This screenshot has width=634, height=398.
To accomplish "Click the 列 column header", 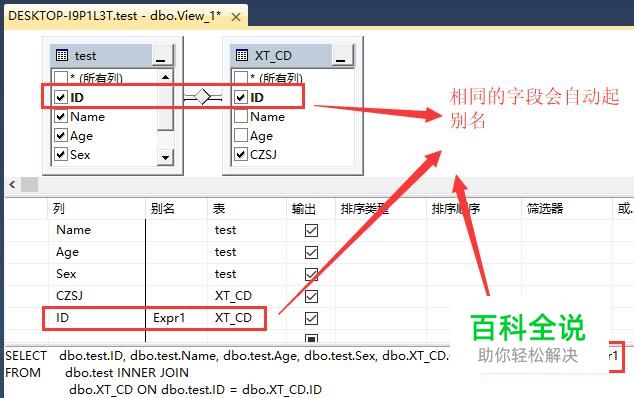I will pyautogui.click(x=96, y=209).
